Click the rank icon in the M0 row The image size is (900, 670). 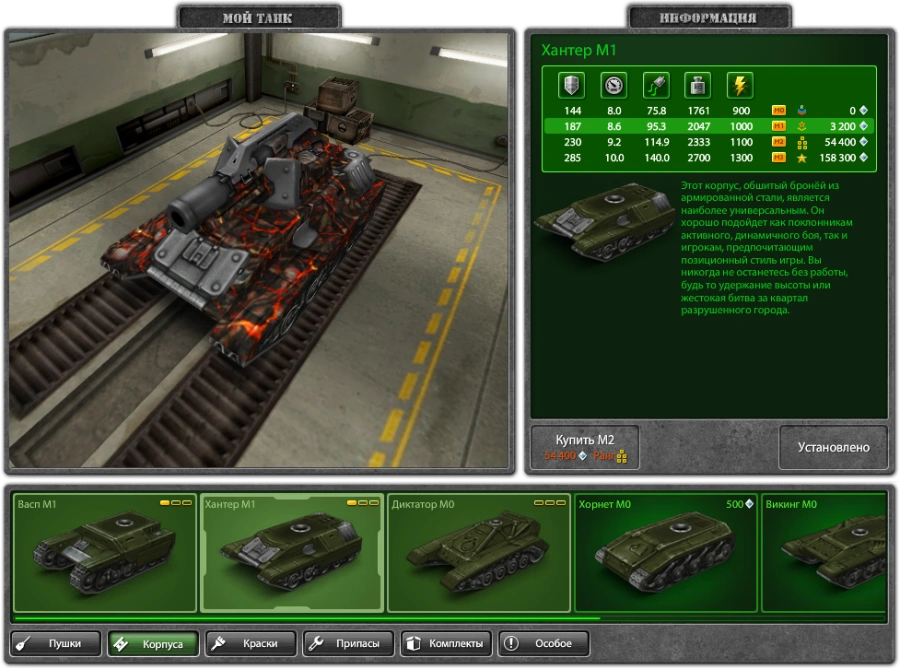[x=802, y=110]
